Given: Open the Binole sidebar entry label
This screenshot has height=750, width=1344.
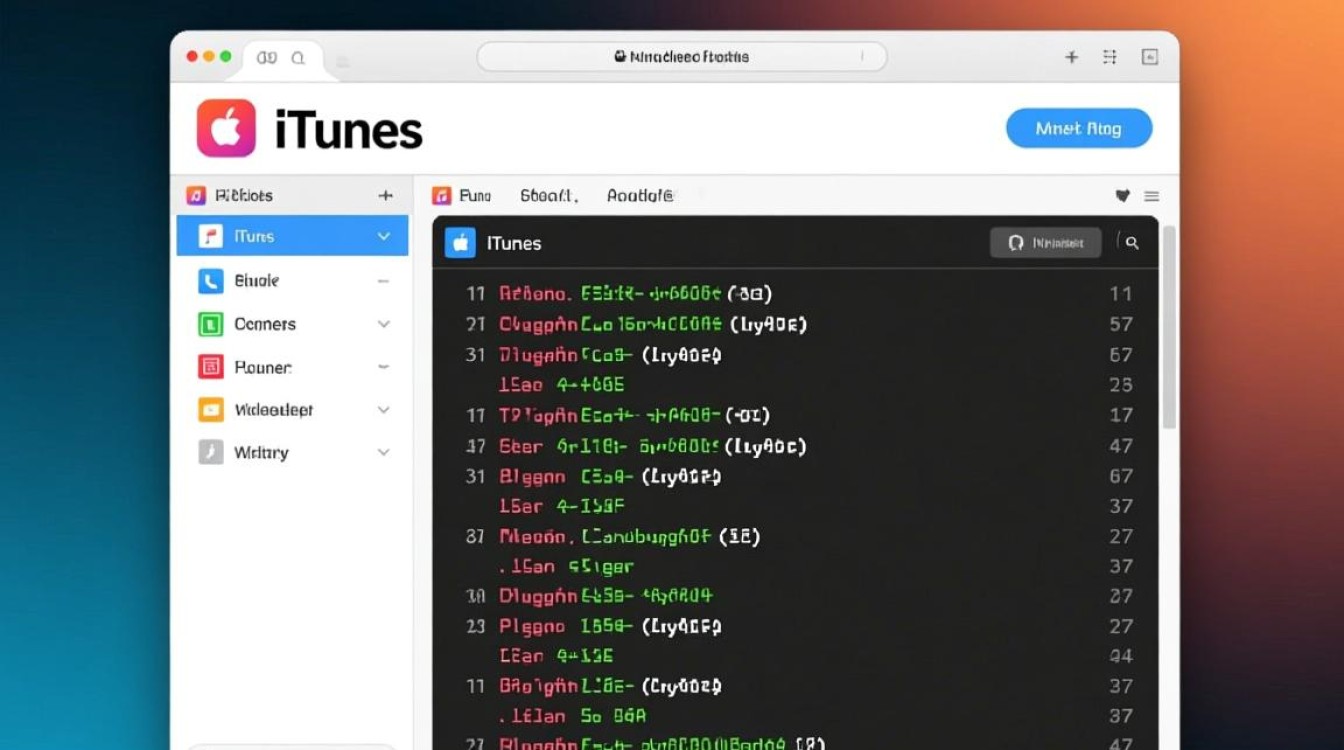Looking at the screenshot, I should (x=256, y=281).
